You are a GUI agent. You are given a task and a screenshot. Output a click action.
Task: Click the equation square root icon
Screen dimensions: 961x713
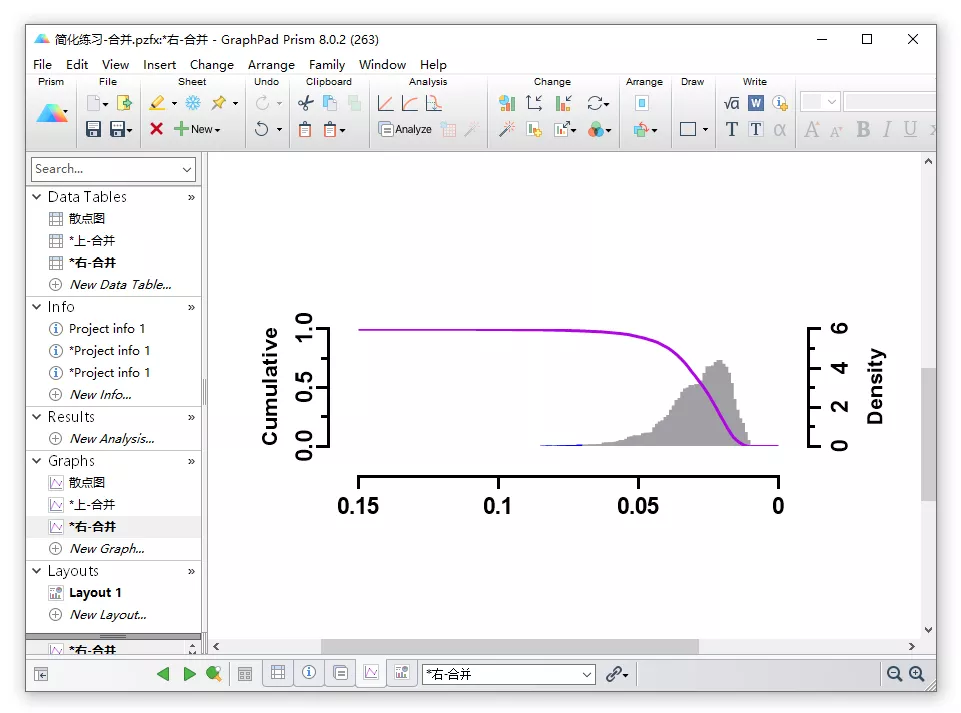point(731,103)
